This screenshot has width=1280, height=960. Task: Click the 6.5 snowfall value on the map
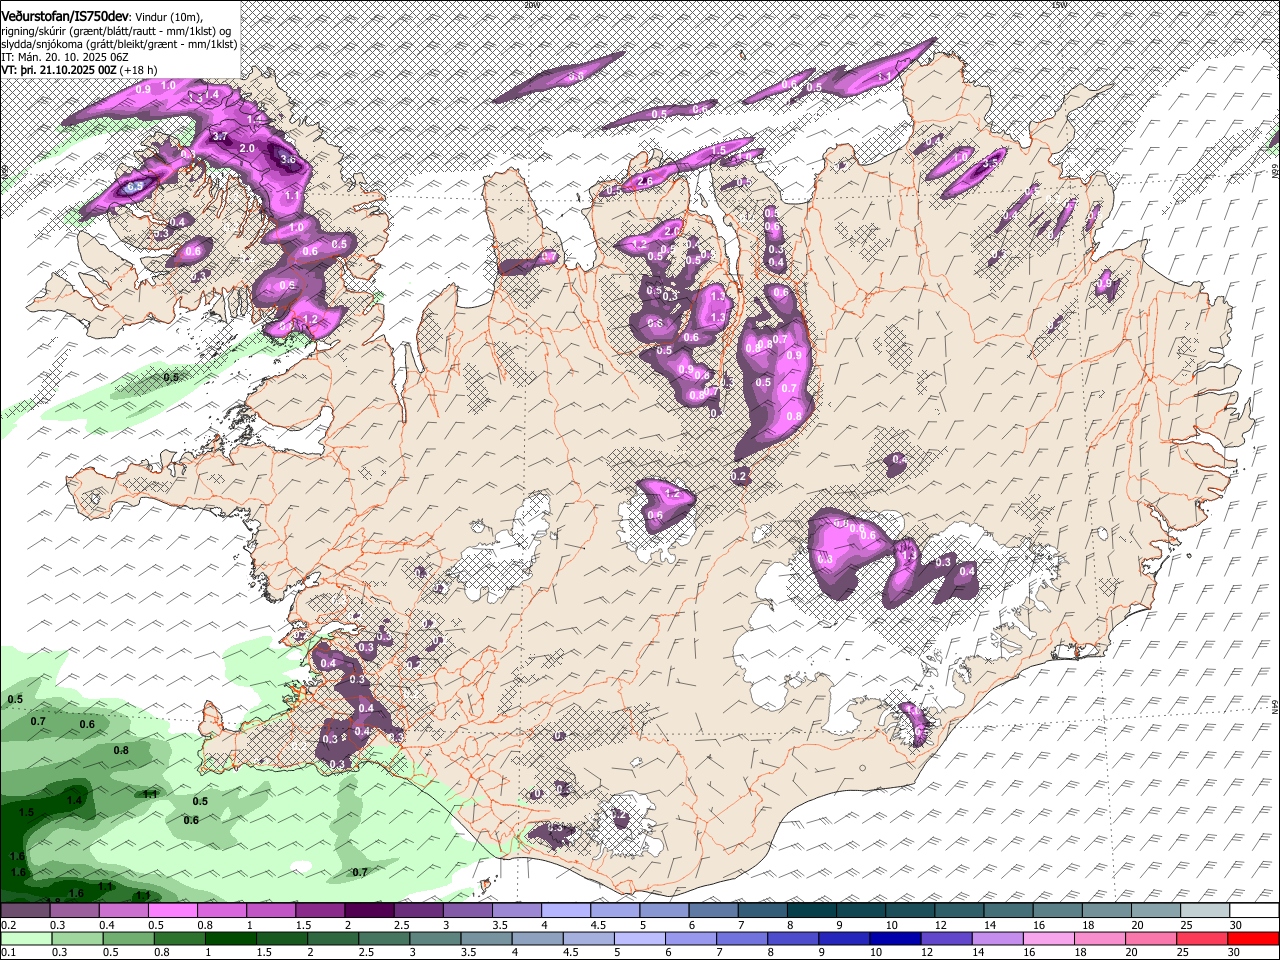click(136, 186)
